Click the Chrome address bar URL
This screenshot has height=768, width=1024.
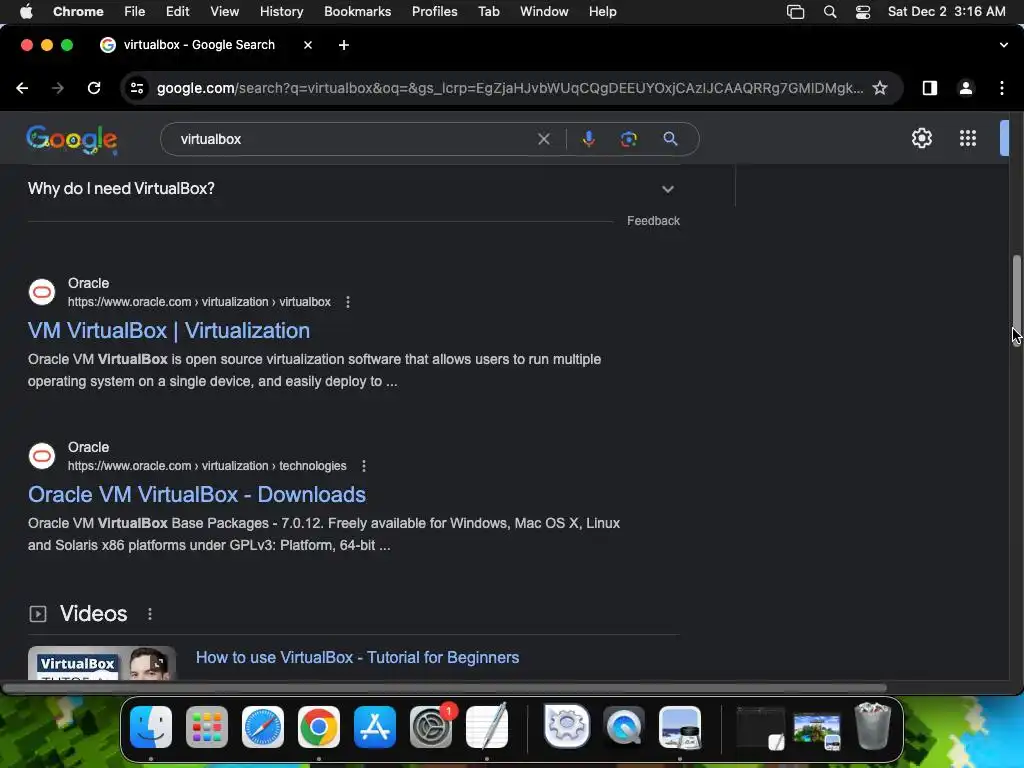click(509, 88)
